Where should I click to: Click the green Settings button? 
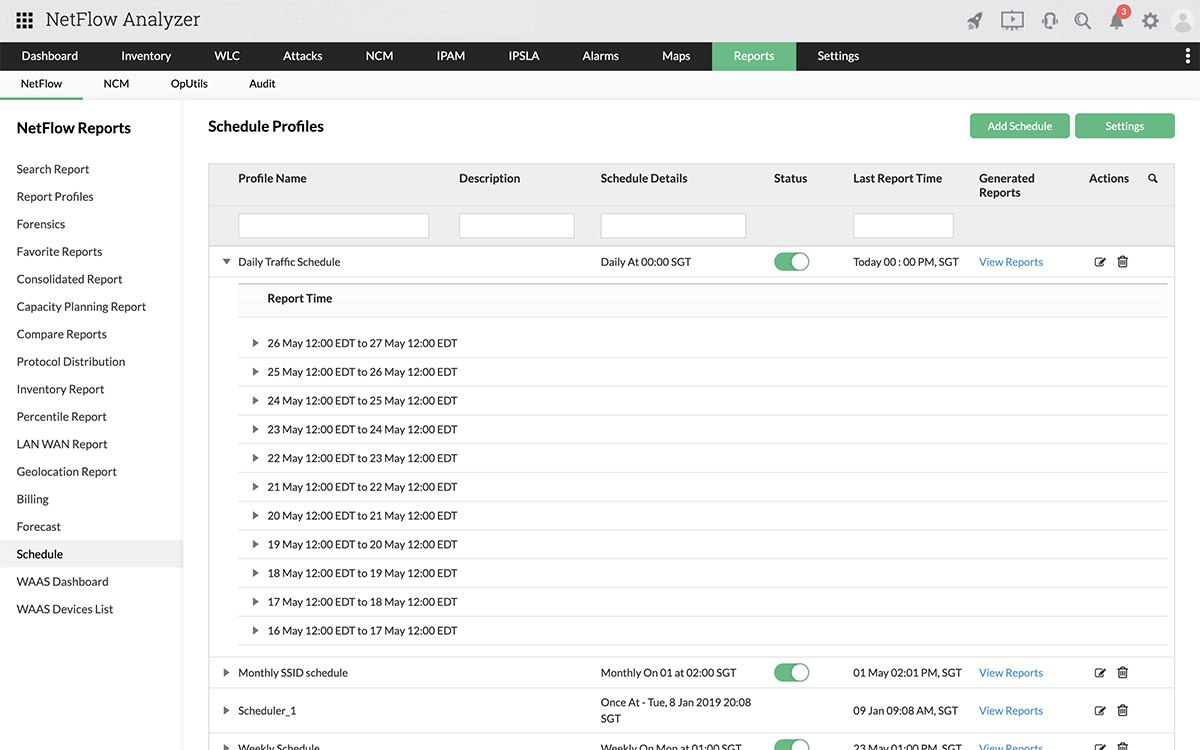[x=1124, y=126]
